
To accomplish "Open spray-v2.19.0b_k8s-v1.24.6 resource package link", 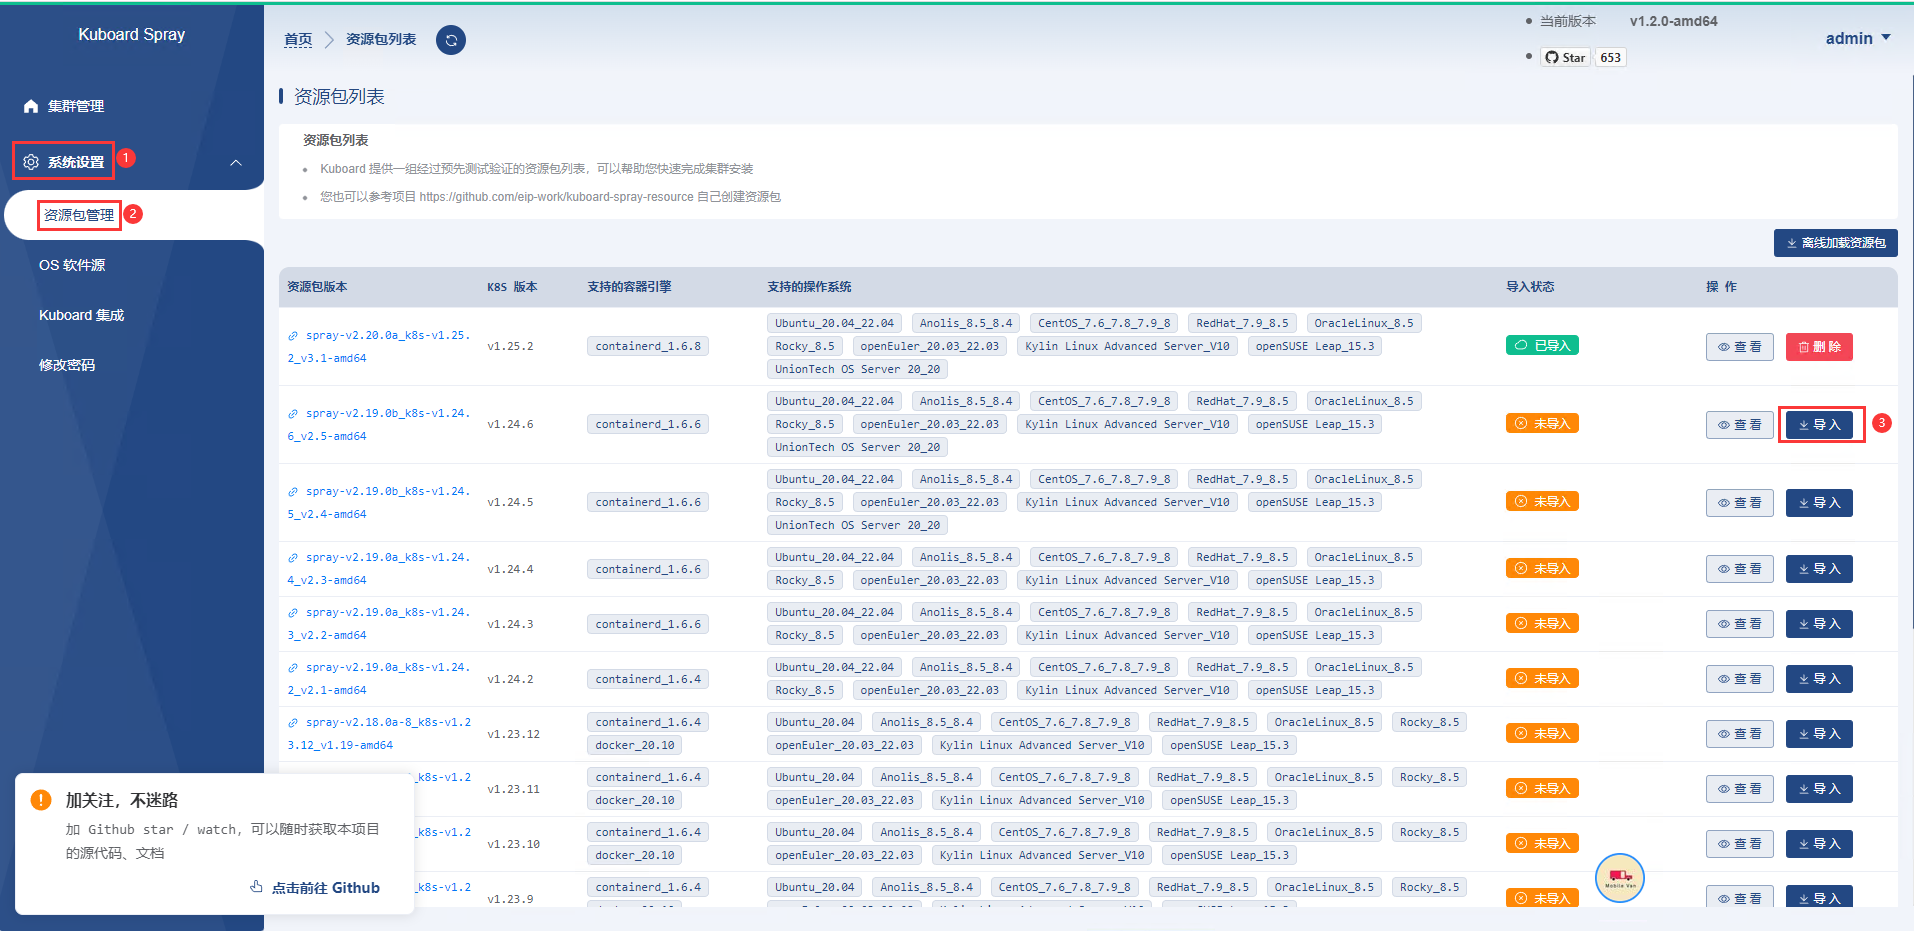I will pos(379,424).
